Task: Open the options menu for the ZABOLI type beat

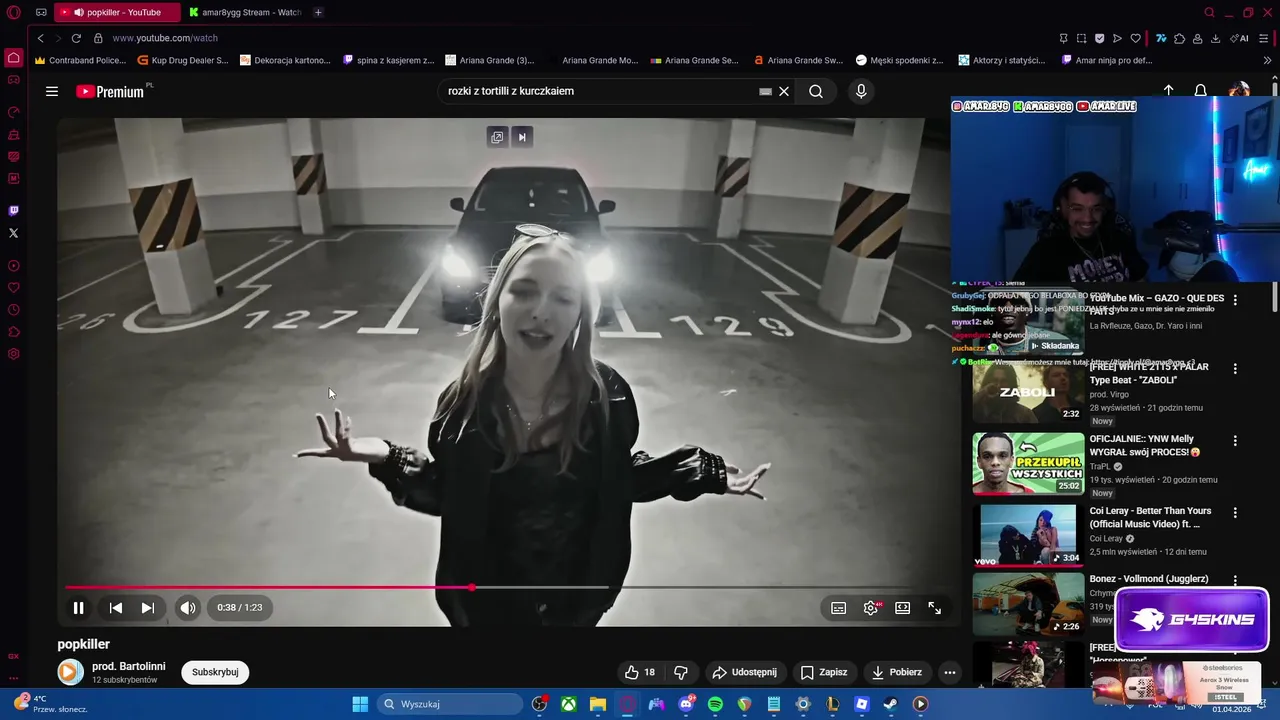Action: tap(1235, 368)
